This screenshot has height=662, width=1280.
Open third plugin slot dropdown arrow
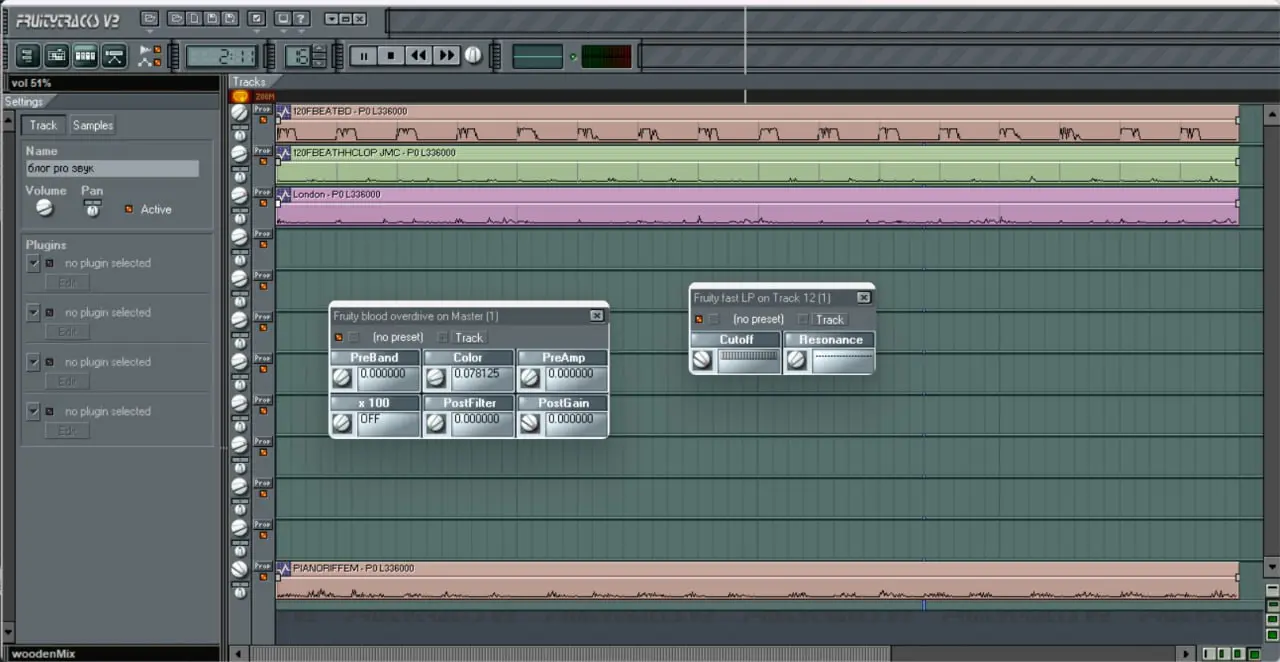click(33, 361)
